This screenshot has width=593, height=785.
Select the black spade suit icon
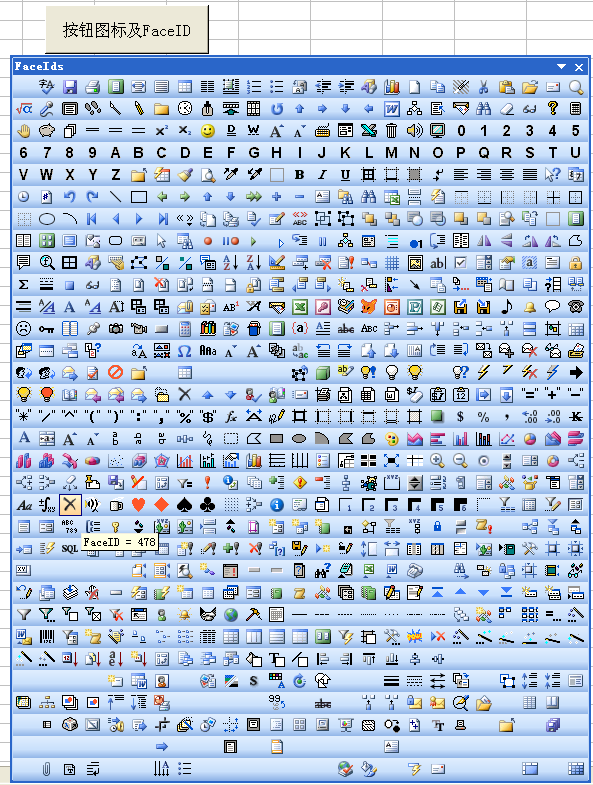[185, 505]
